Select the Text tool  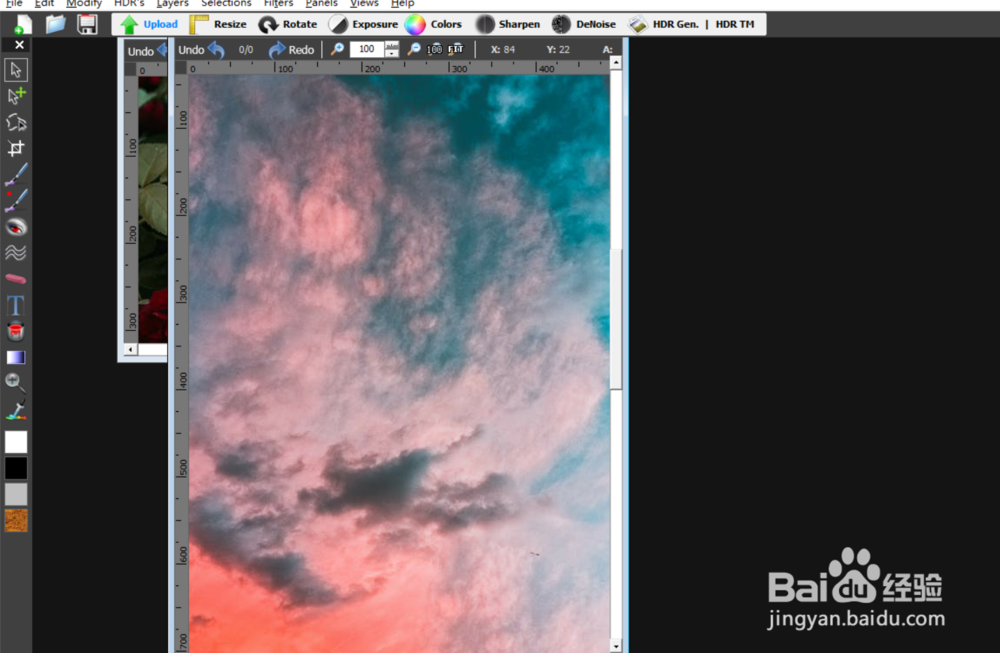16,305
